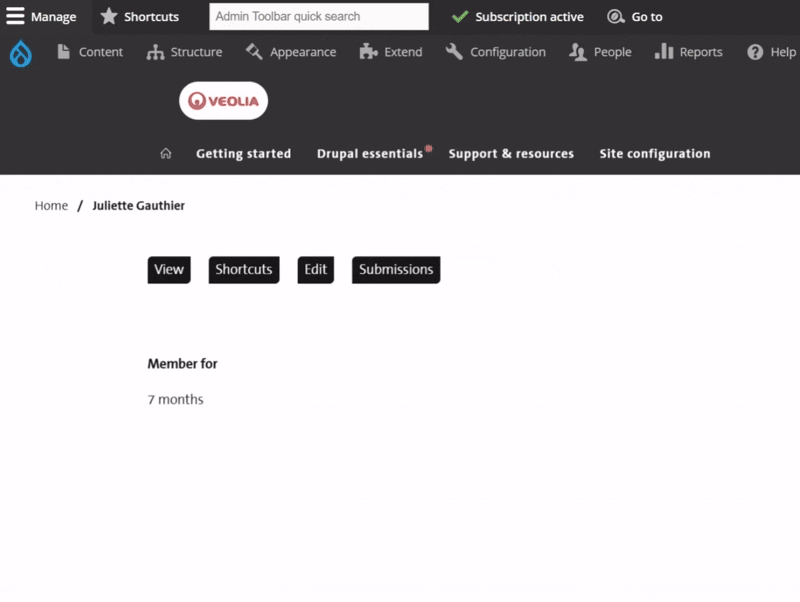800x602 pixels.
Task: Check the Subscription active status indicator
Action: (517, 16)
